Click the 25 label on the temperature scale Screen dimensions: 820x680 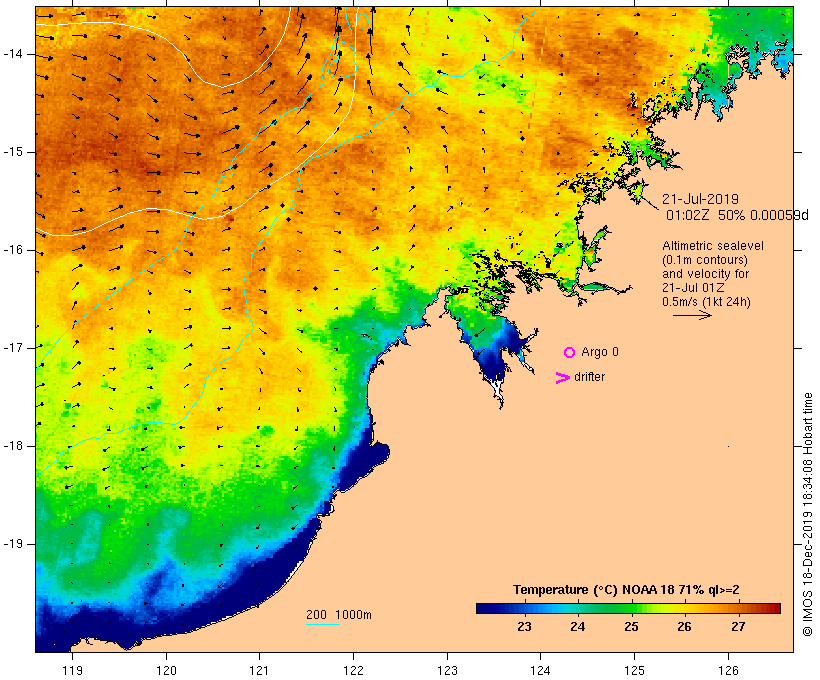pyautogui.click(x=631, y=626)
